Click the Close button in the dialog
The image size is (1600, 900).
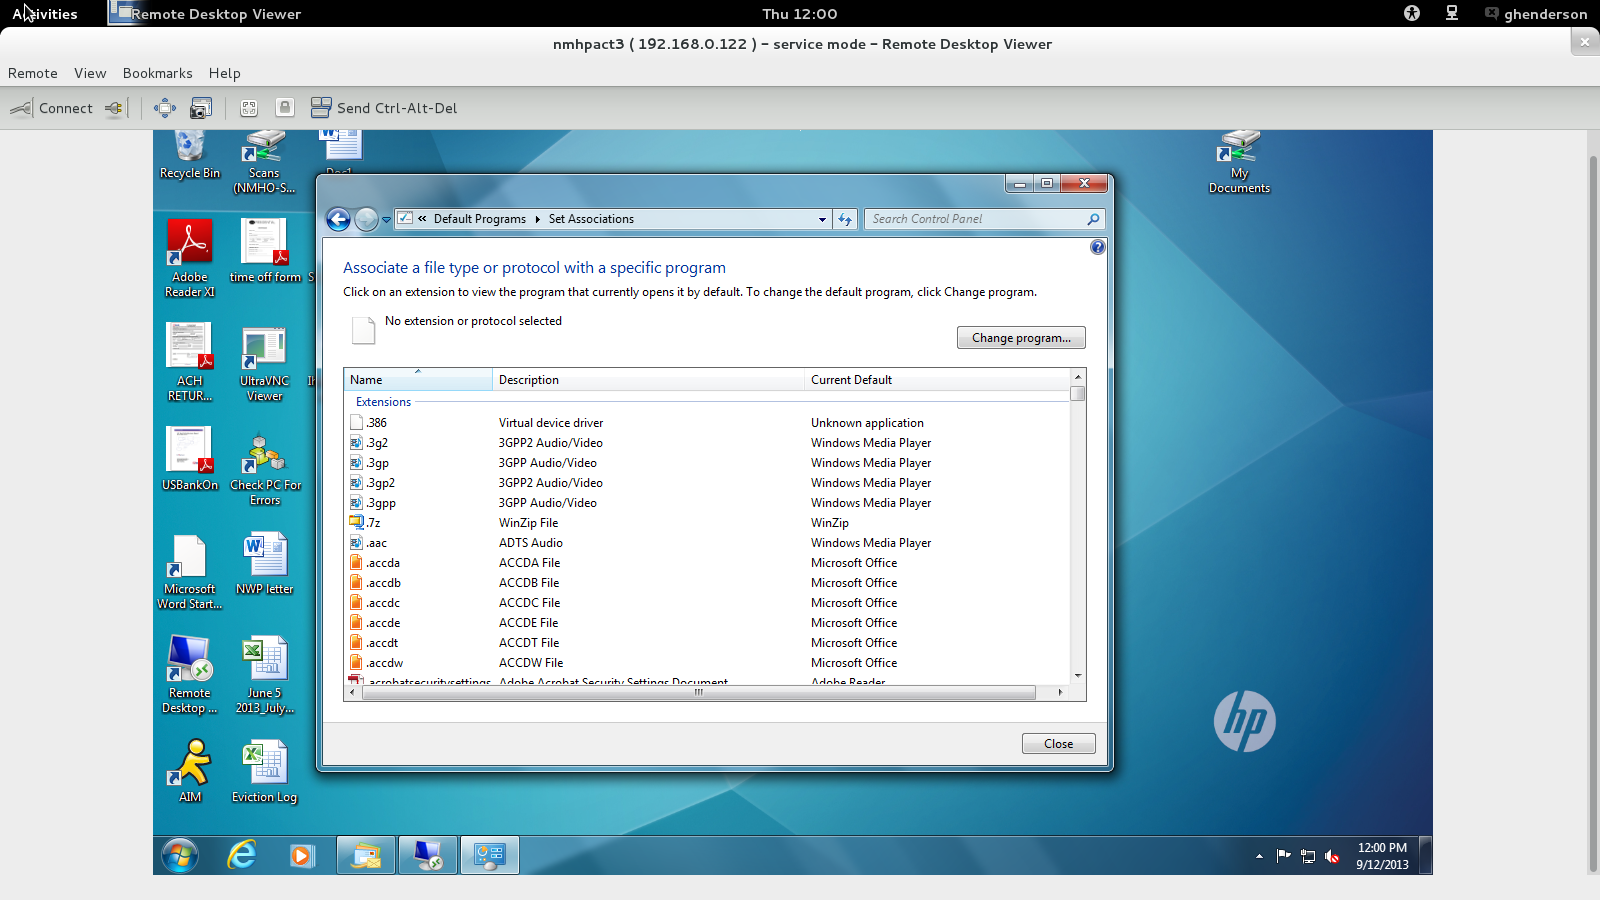point(1058,744)
